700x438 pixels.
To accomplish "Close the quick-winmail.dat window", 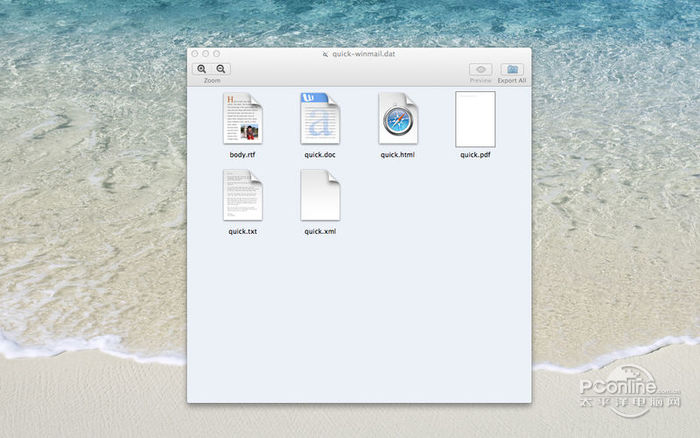I will 195,53.
